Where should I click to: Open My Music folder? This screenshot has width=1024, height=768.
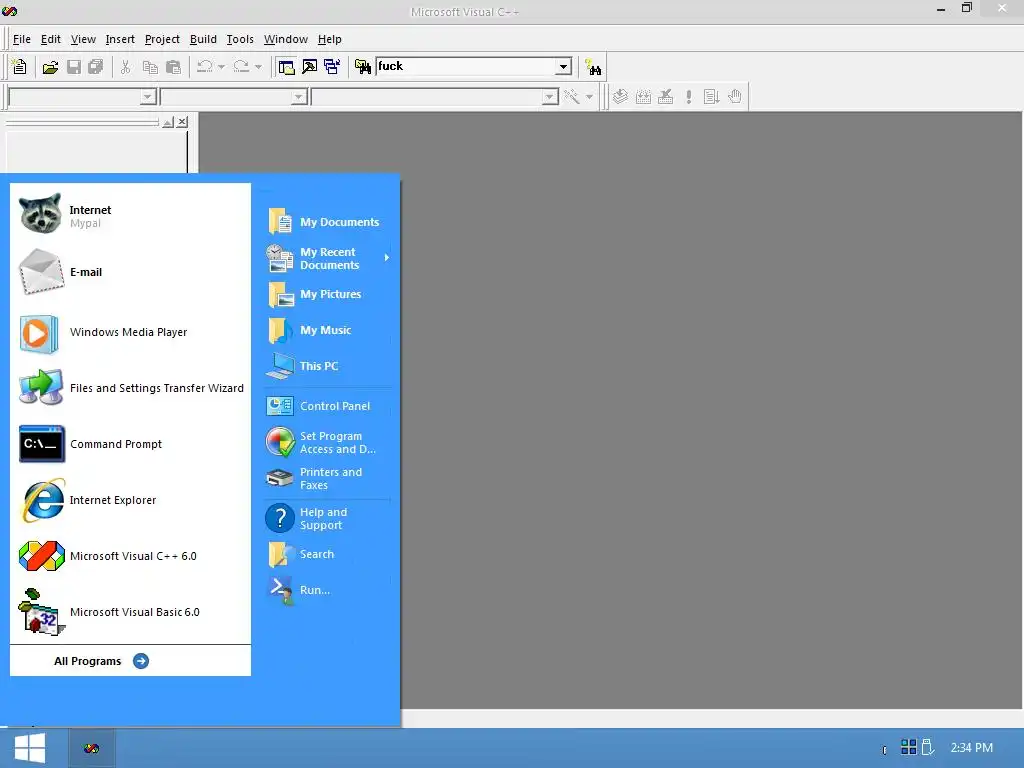pyautogui.click(x=328, y=330)
